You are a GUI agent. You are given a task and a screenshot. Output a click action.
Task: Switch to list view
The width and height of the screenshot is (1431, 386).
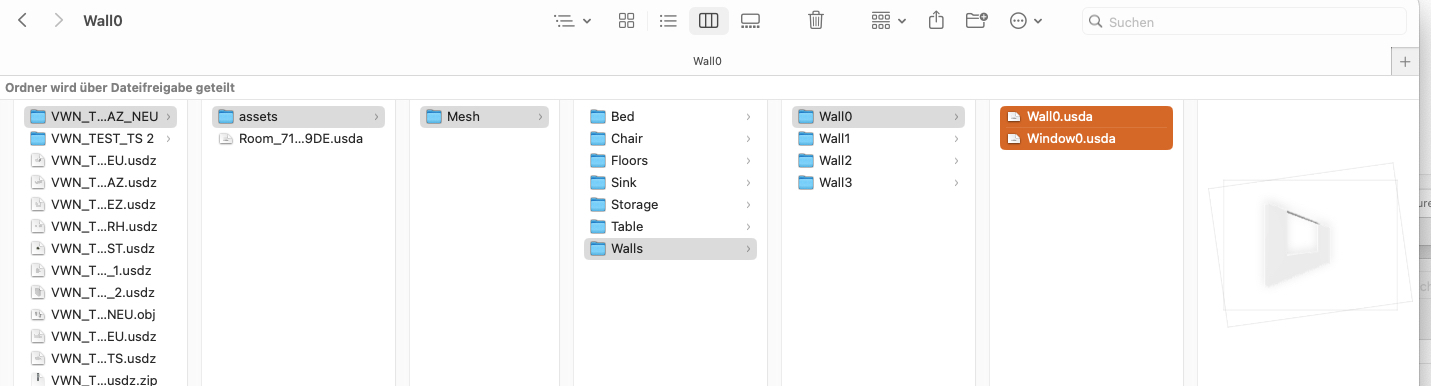click(668, 20)
